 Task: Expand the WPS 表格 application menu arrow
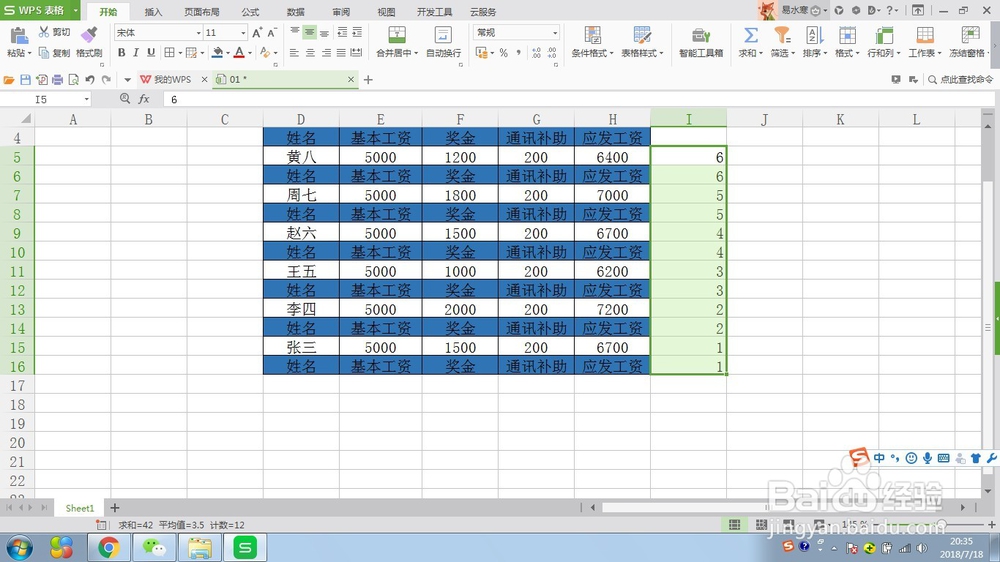75,10
